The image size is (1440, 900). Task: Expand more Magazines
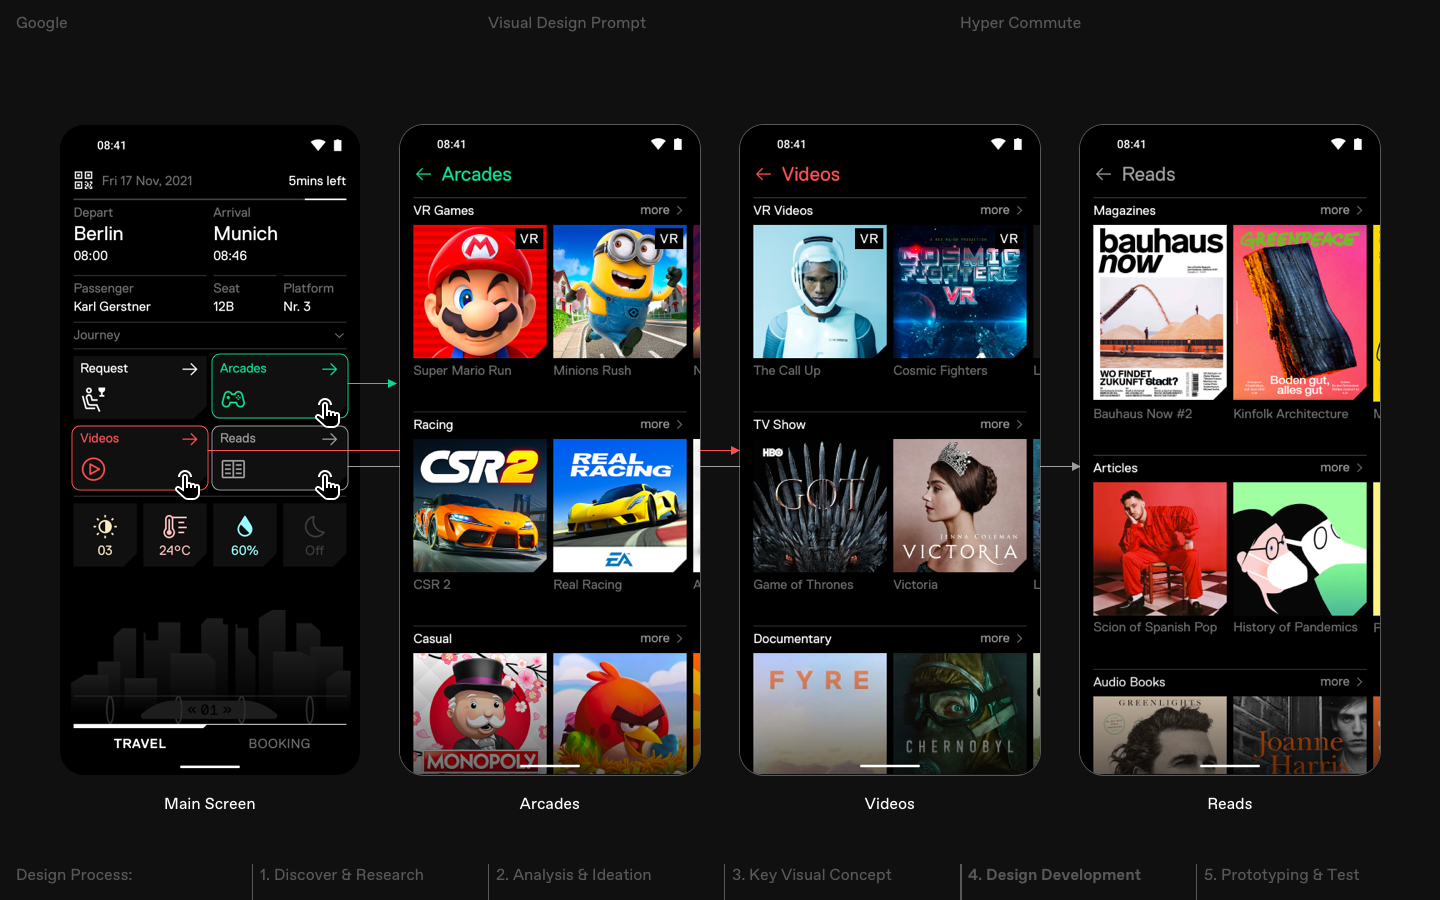pyautogui.click(x=1342, y=210)
